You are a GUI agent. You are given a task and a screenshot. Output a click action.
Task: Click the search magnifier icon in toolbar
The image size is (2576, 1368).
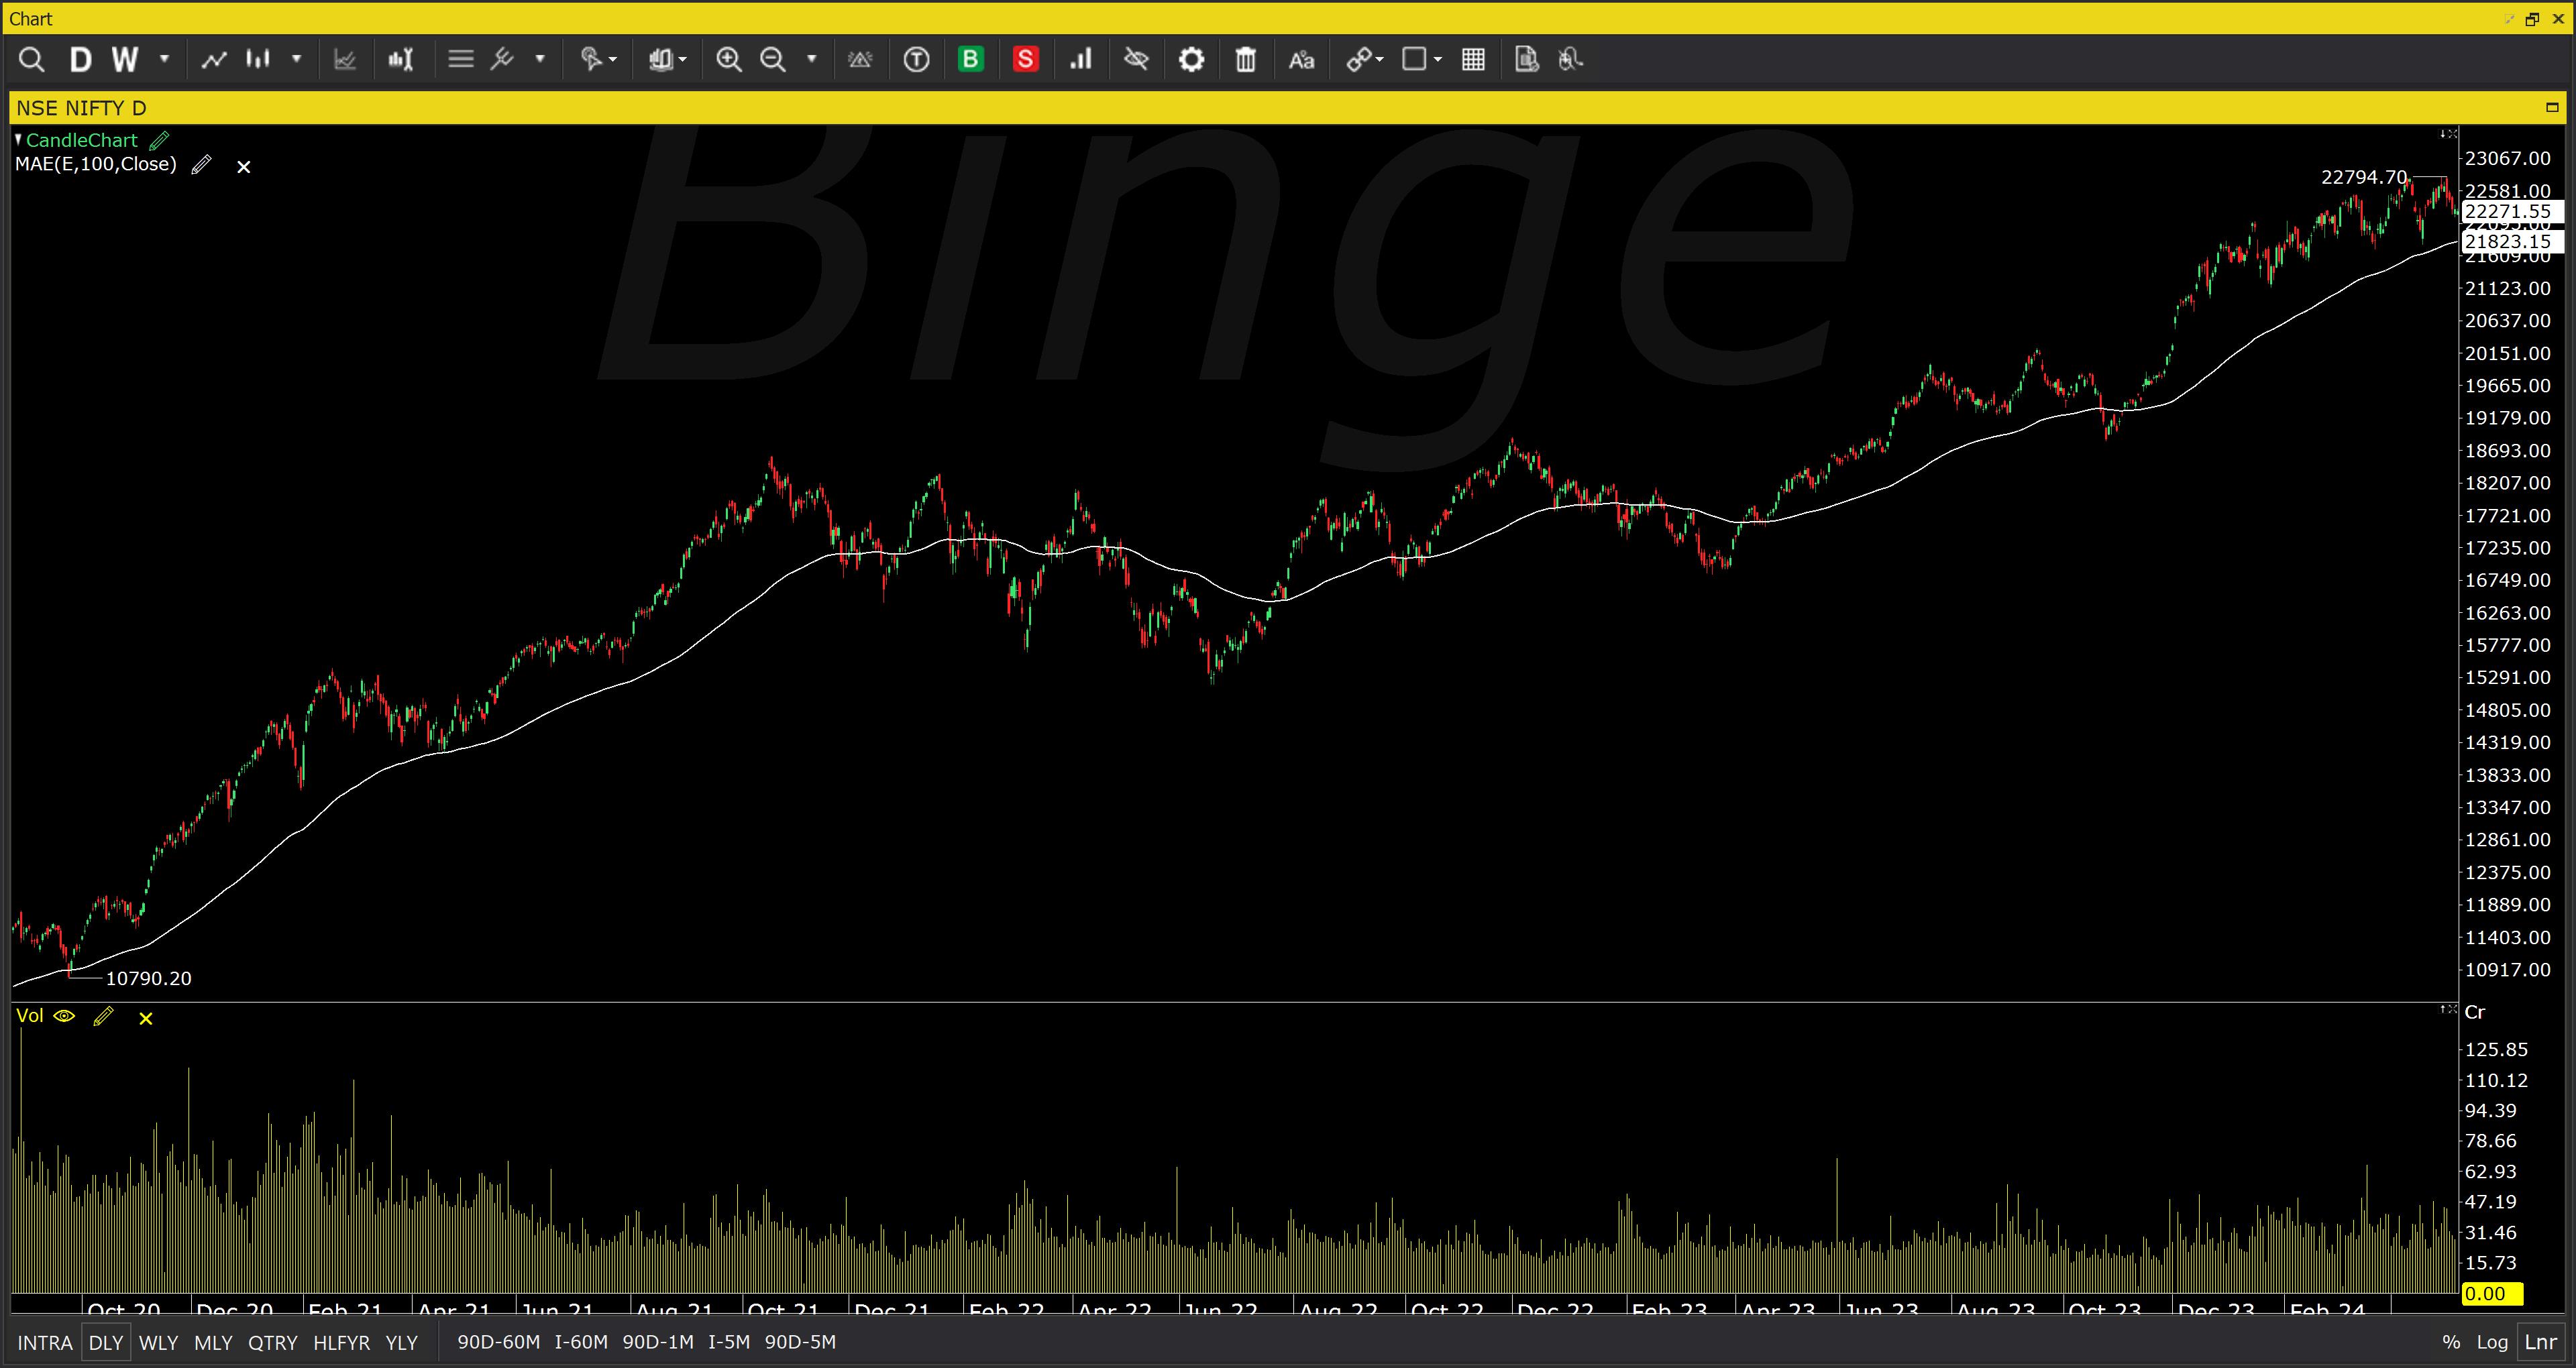pyautogui.click(x=31, y=60)
